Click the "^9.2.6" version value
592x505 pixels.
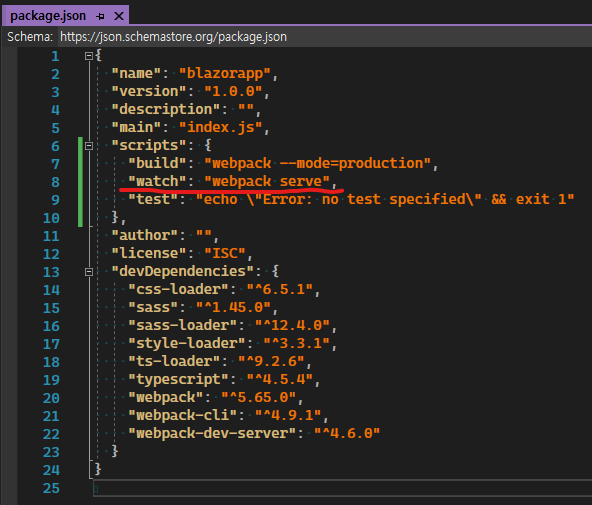coord(271,362)
